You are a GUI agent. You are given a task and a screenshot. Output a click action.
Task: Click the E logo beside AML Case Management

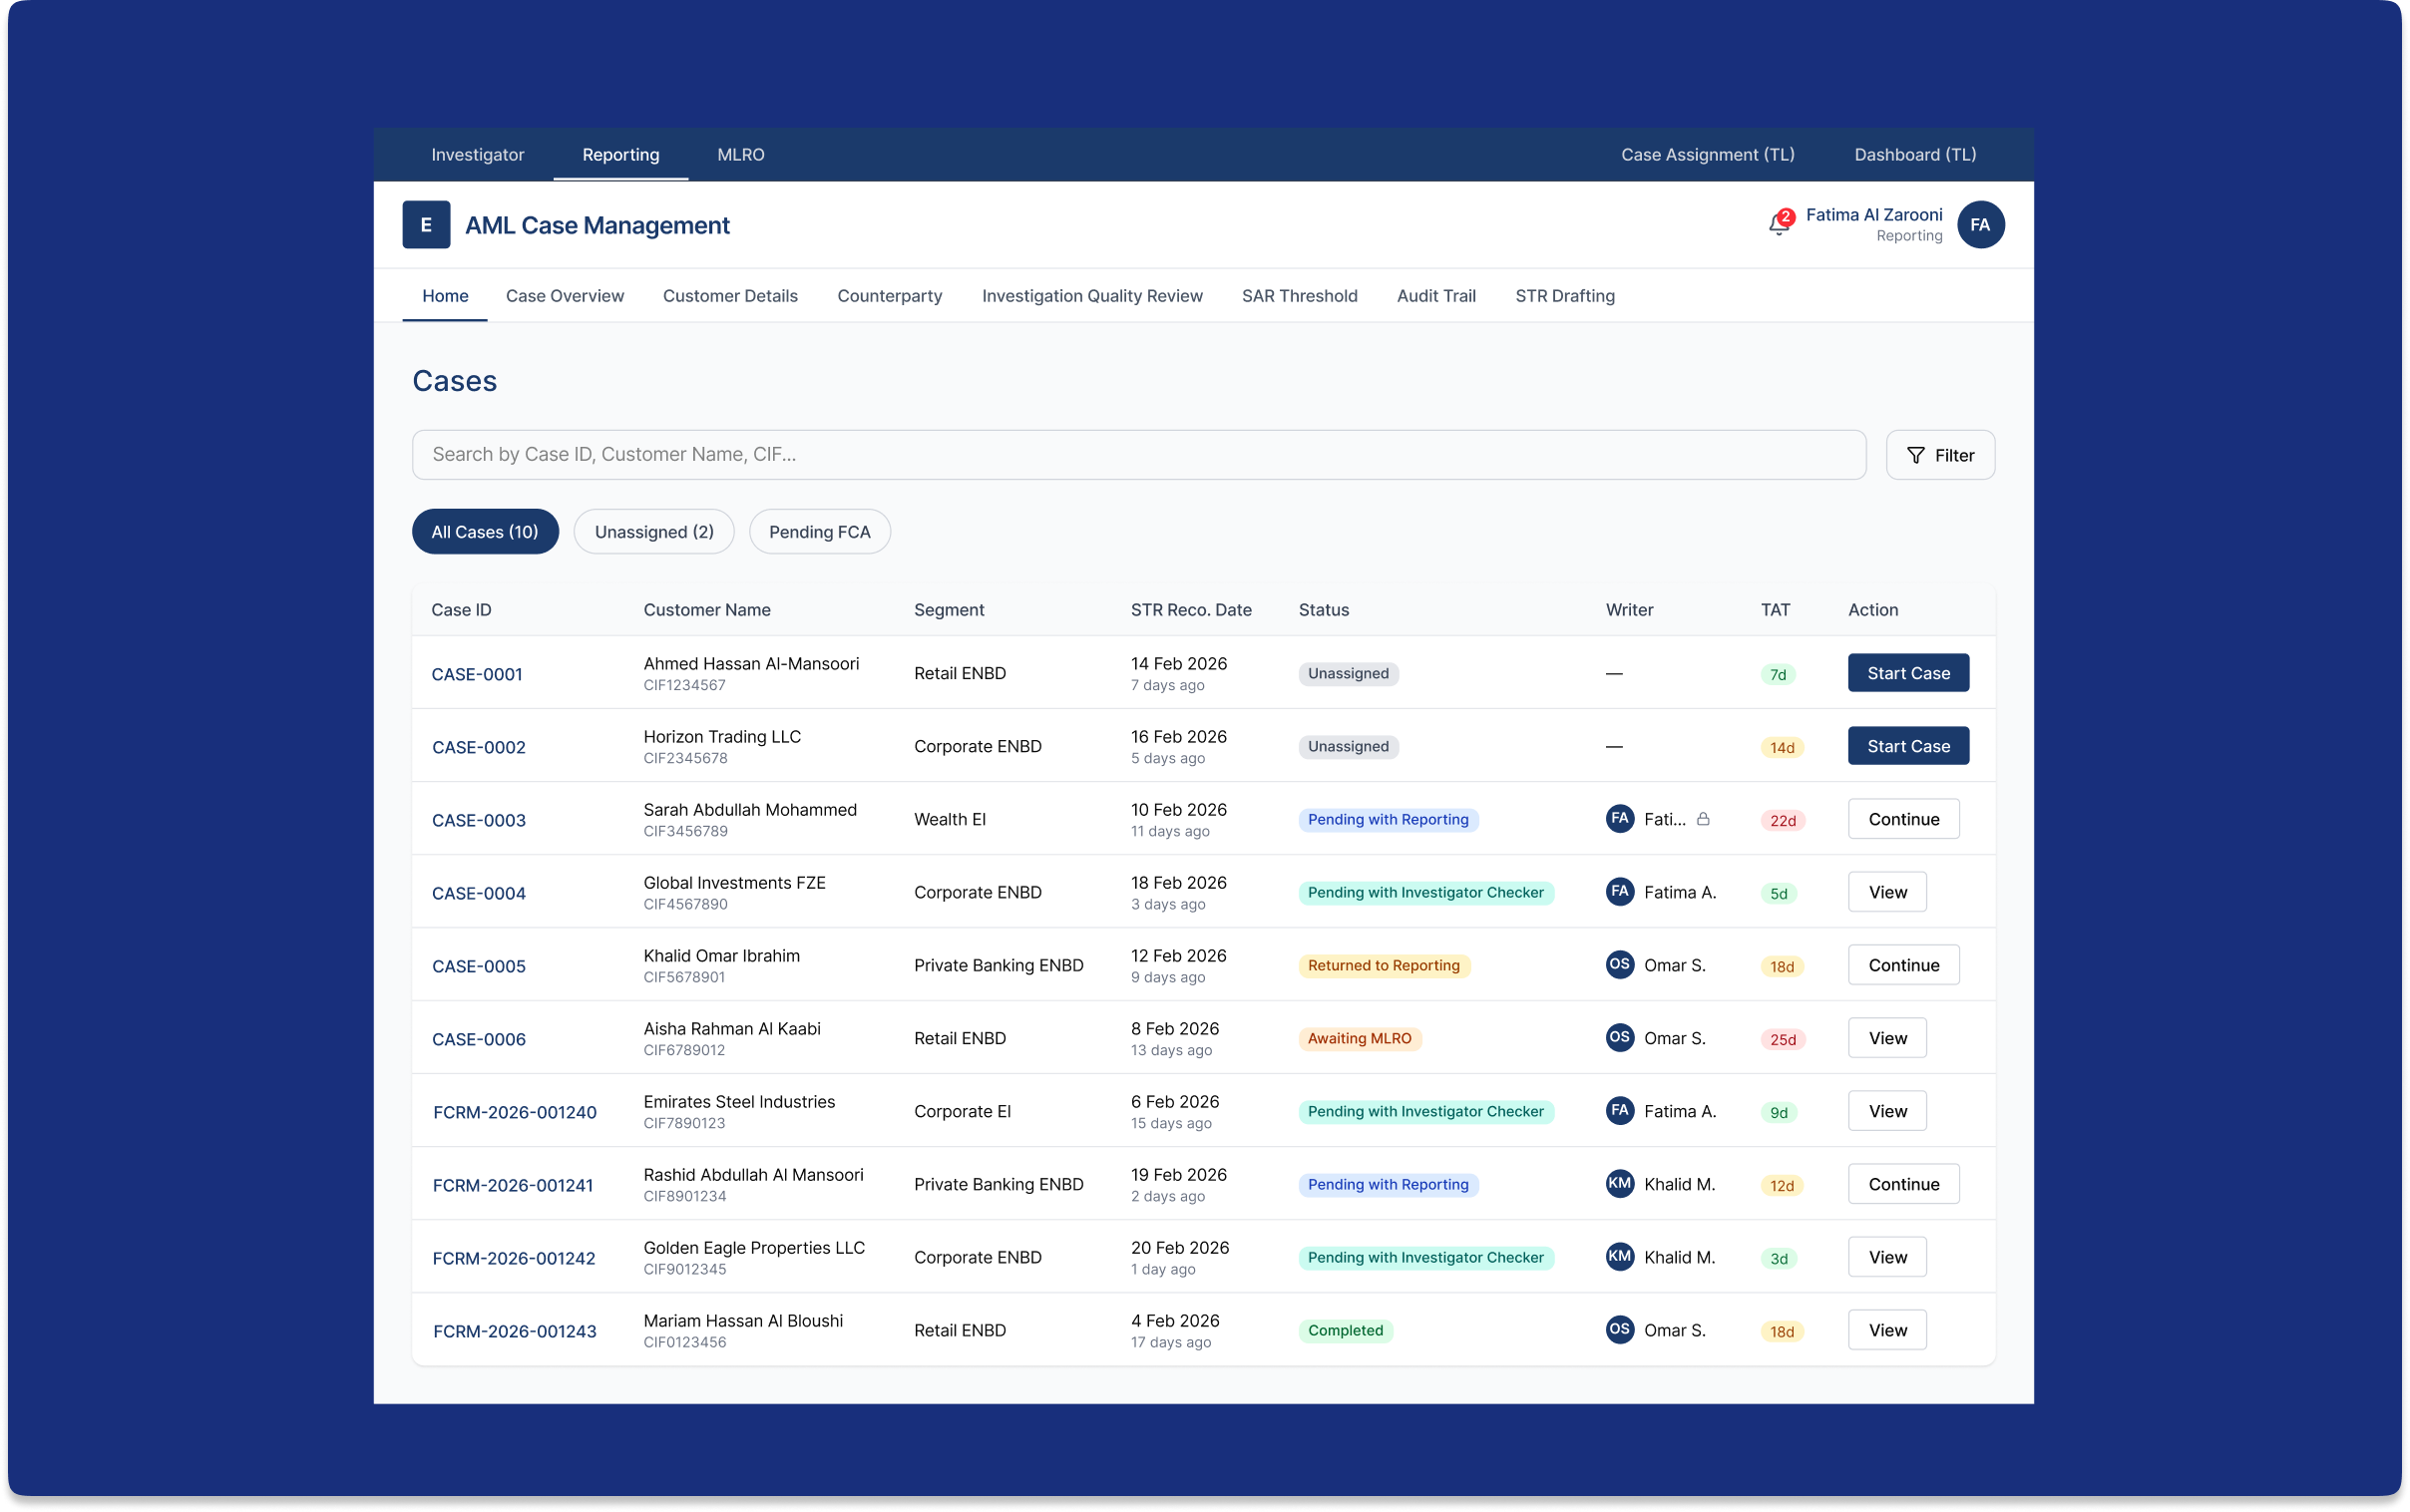(x=426, y=225)
